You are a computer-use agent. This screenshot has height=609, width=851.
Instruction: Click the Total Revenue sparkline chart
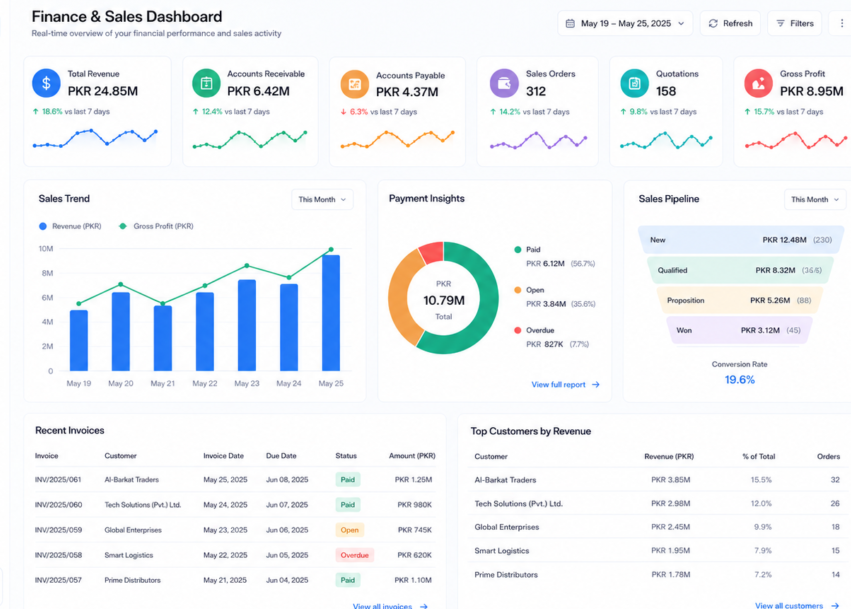pyautogui.click(x=95, y=138)
